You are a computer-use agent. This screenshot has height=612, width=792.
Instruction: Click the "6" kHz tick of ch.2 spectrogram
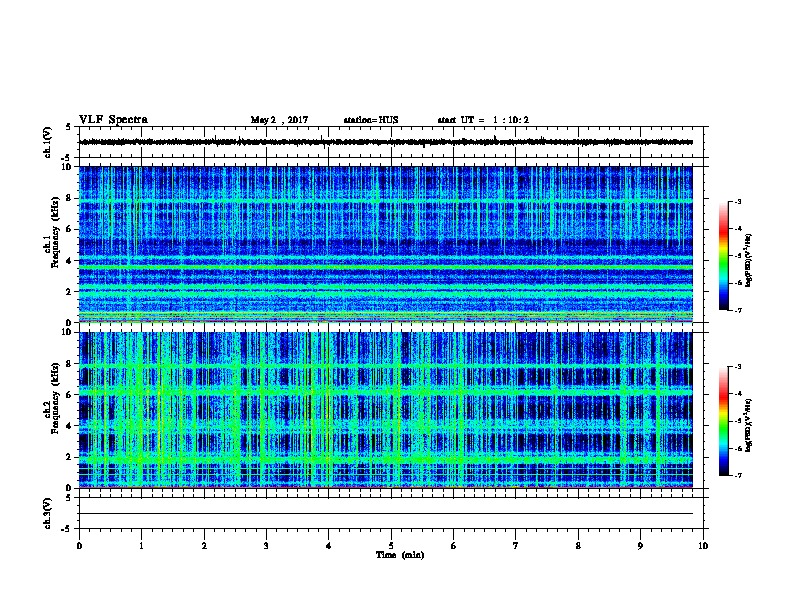click(68, 394)
